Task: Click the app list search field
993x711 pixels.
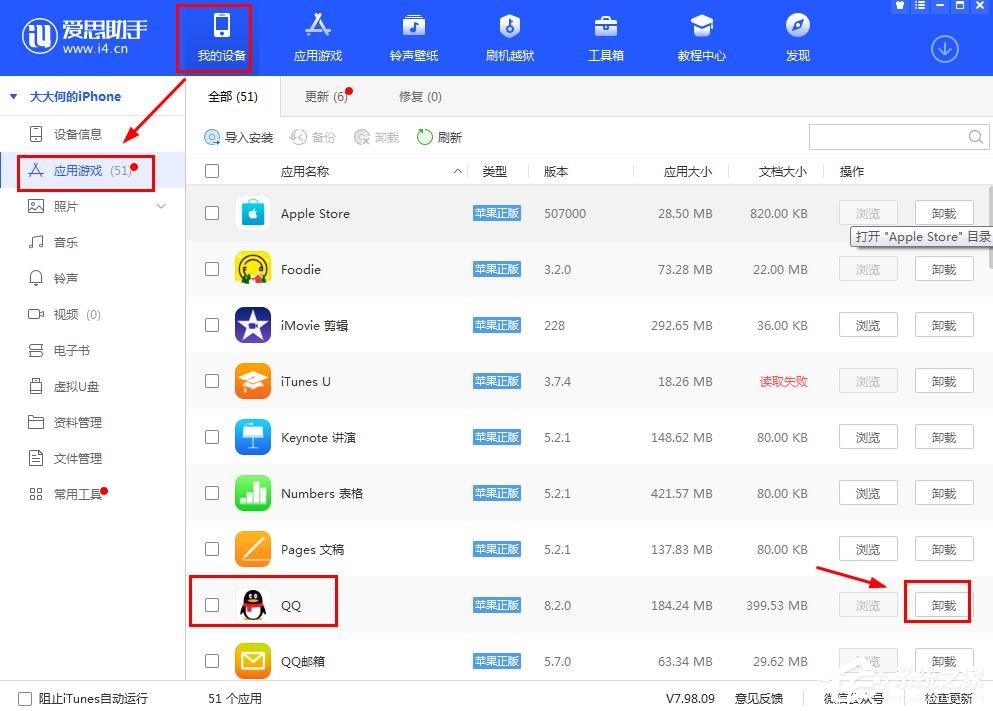Action: (x=890, y=136)
